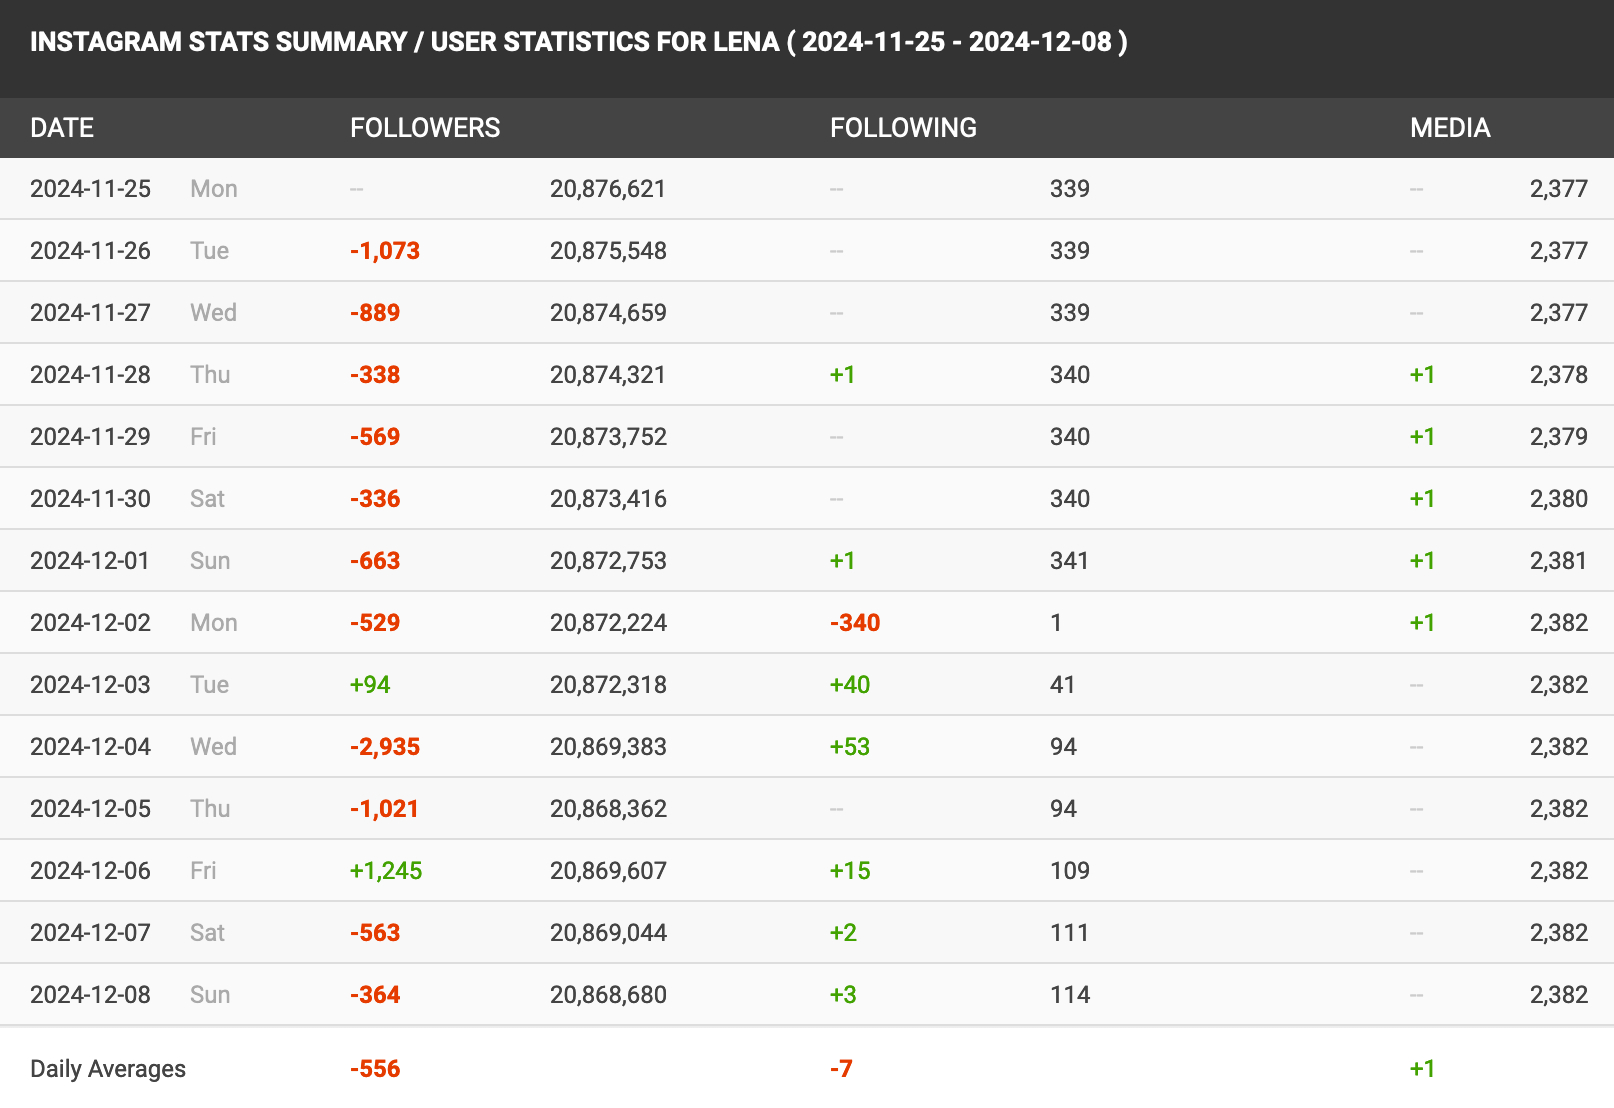Select follower count 20,872,224

[x=608, y=623]
